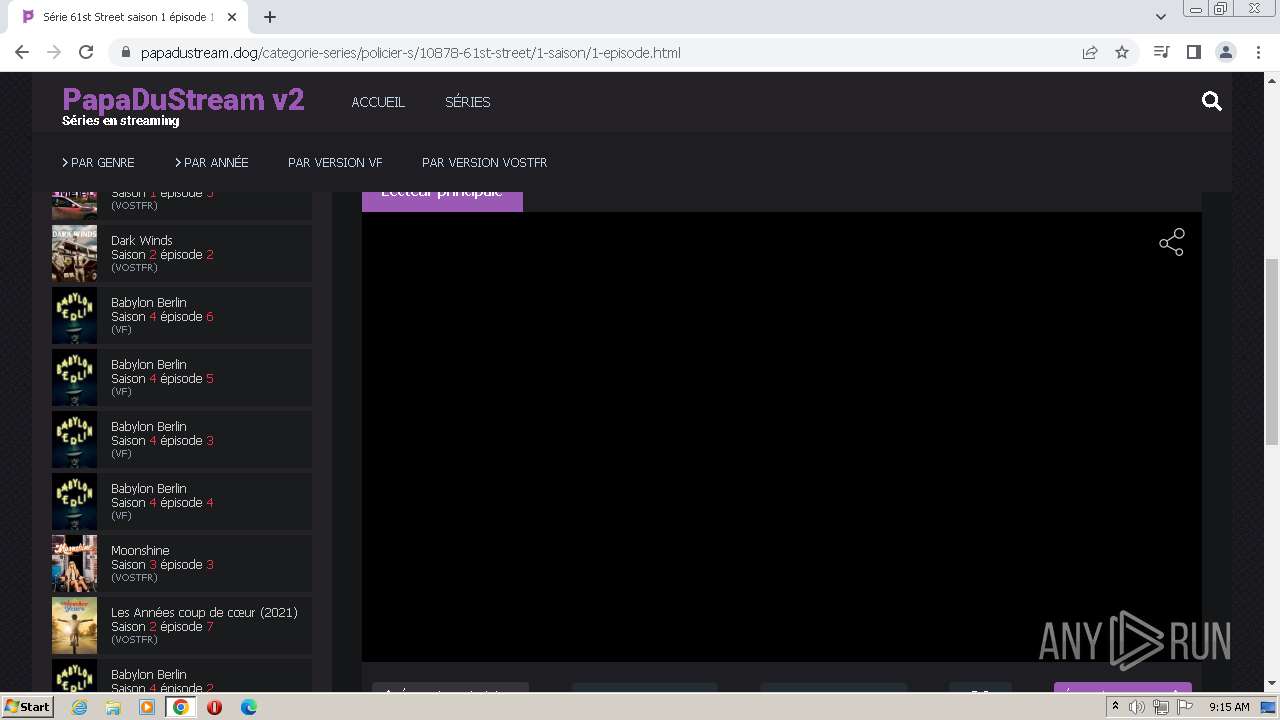This screenshot has height=720, width=1280.
Task: Bookmark this tab with the star icon
Action: [1122, 52]
